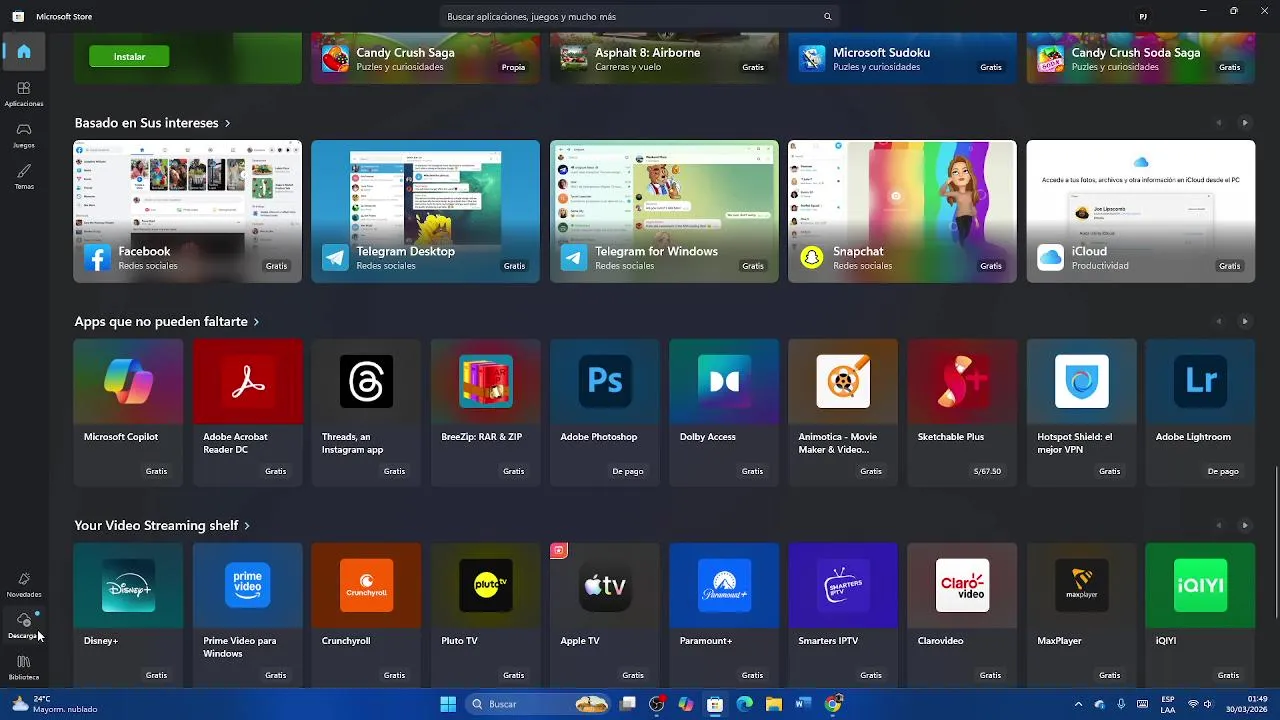Viewport: 1280px width, 720px height.
Task: Open Aplicaciones section in the sidebar
Action: click(x=24, y=94)
